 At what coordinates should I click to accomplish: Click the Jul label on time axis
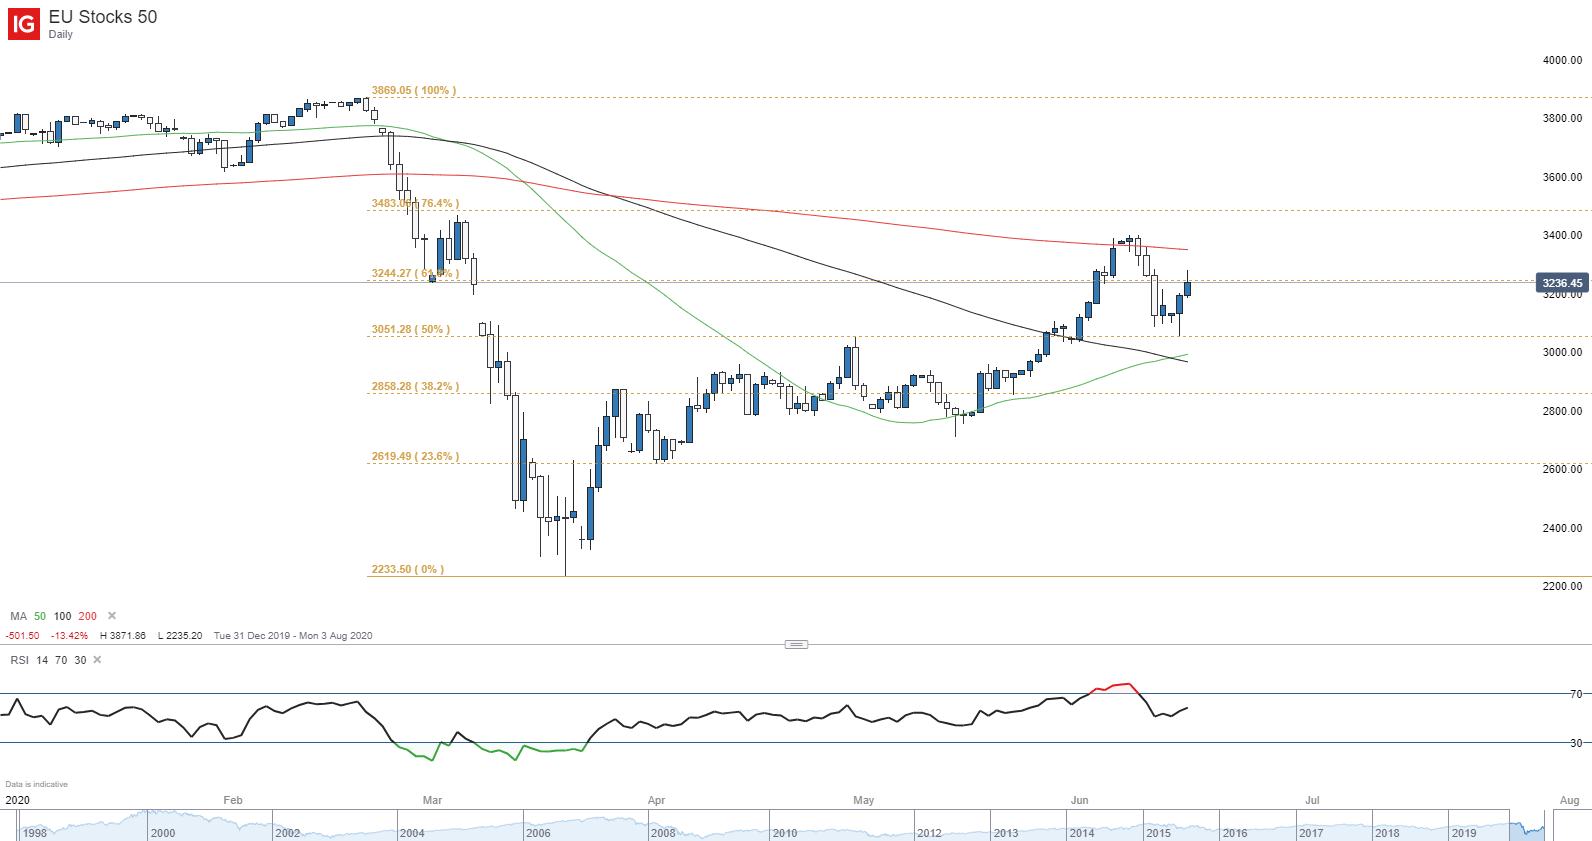click(1312, 800)
